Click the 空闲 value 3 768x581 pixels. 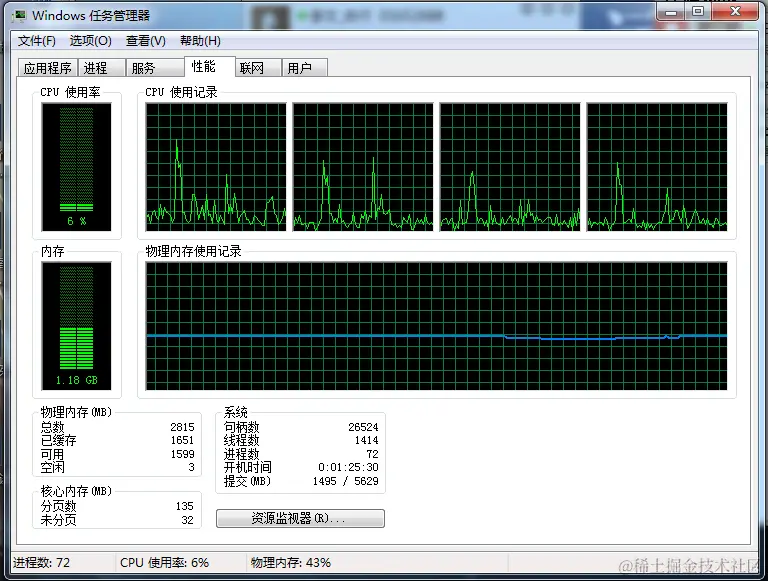point(192,467)
